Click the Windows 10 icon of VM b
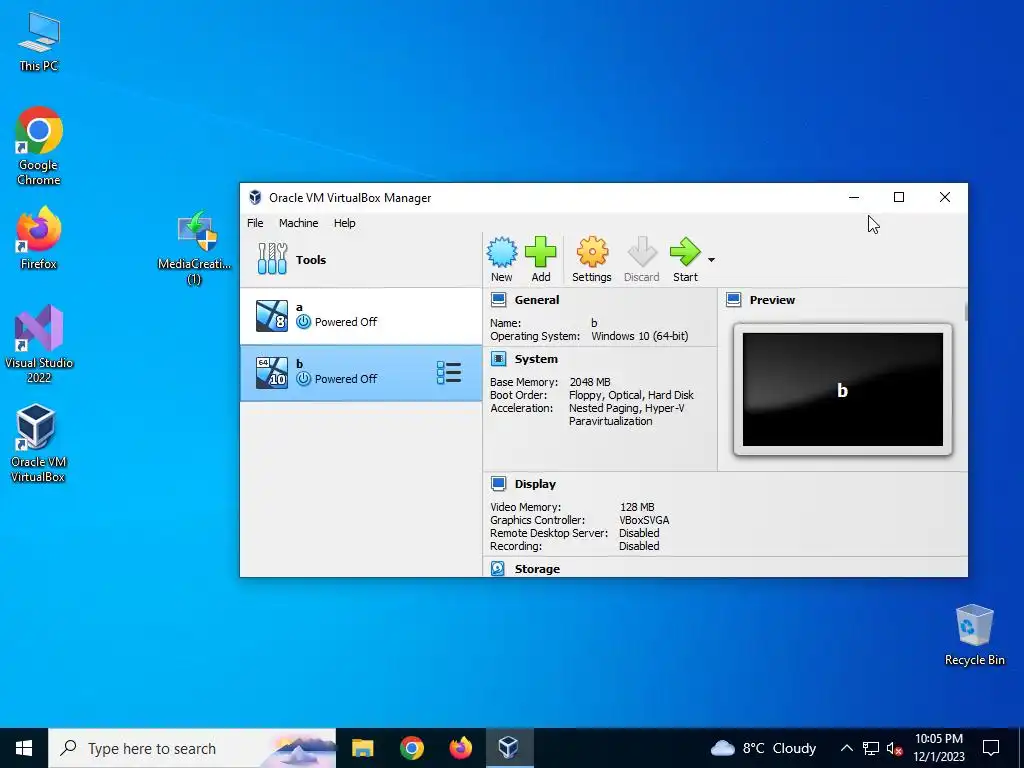Image resolution: width=1024 pixels, height=768 pixels. (x=272, y=373)
